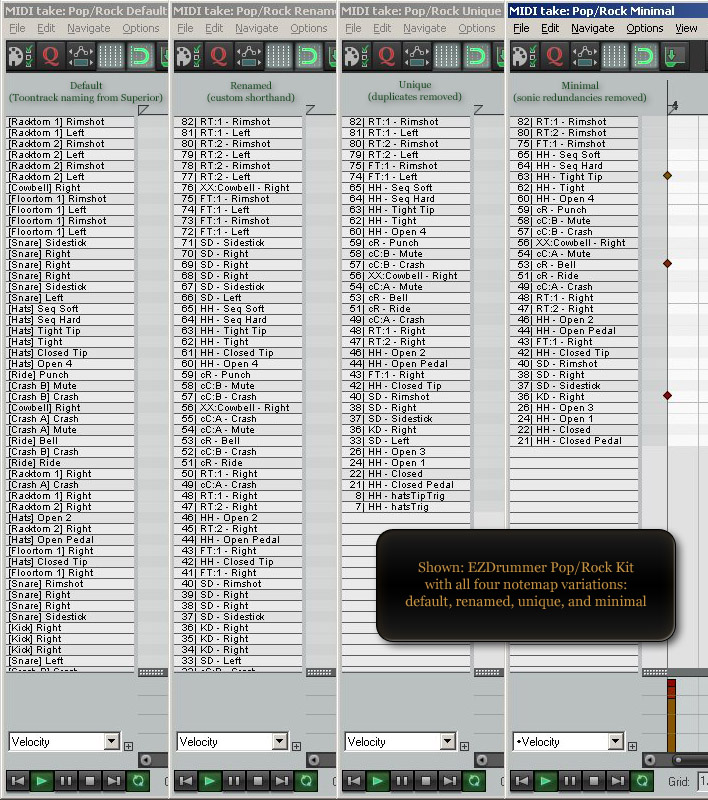The width and height of the screenshot is (708, 800).
Task: Open the Quantize tool in the Unique window
Action: [386, 56]
